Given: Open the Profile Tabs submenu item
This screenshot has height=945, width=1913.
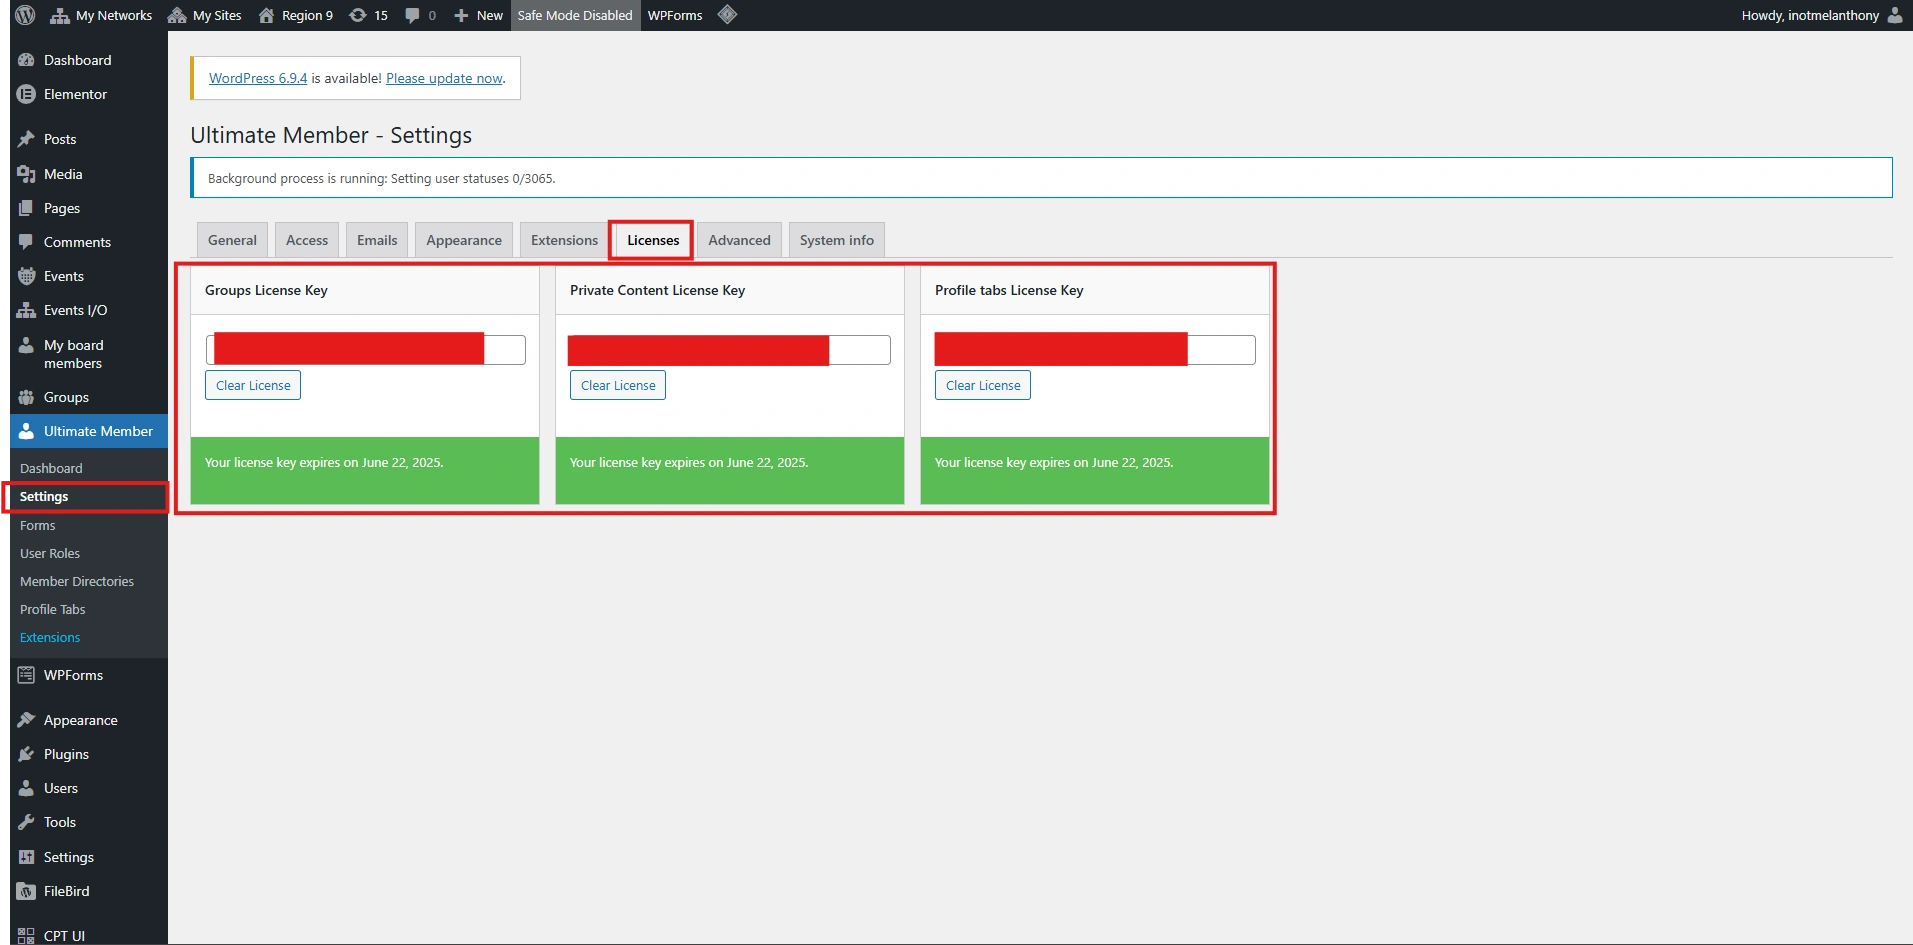Looking at the screenshot, I should [53, 609].
